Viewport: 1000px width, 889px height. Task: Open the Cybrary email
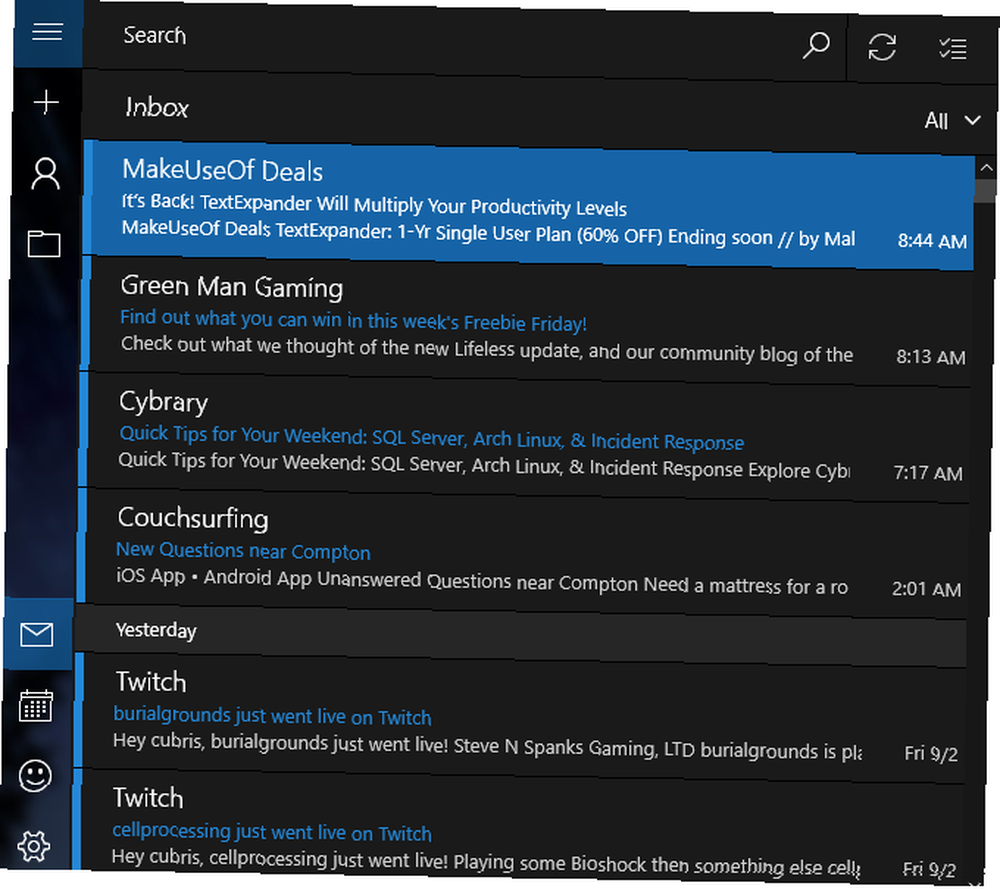526,437
